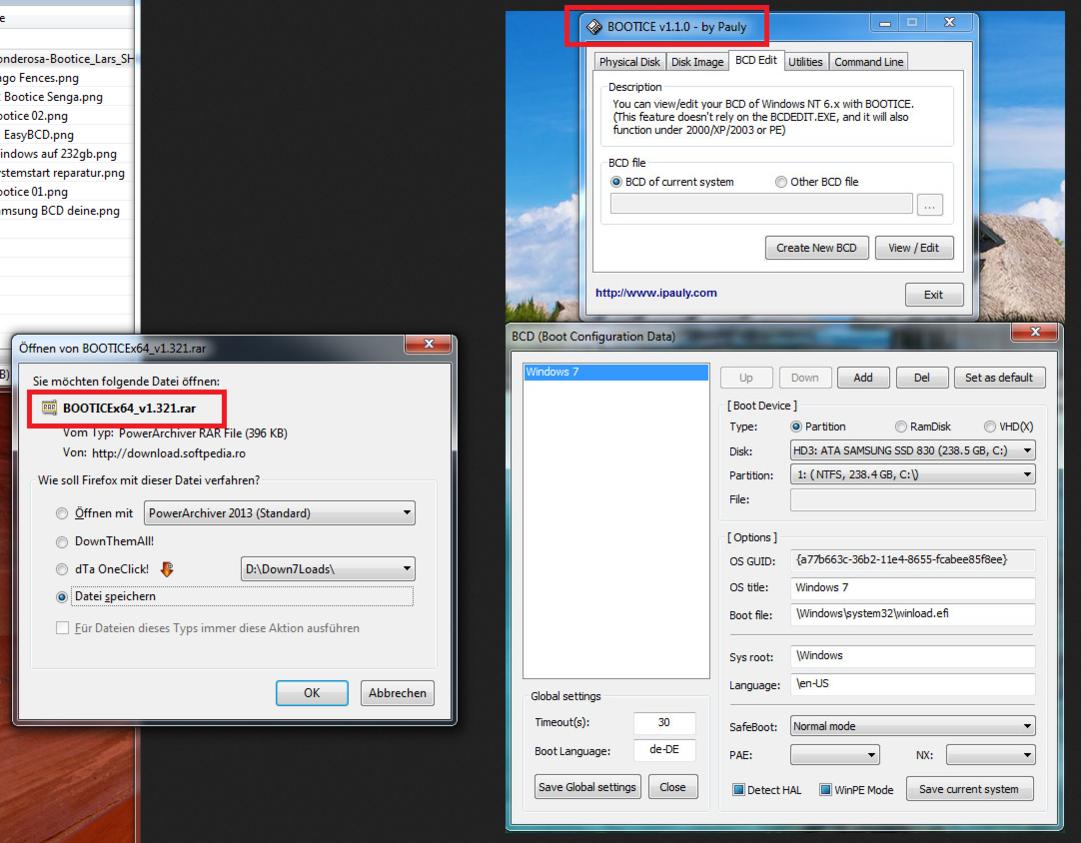This screenshot has height=843, width=1081.
Task: Click the dTa OneClick arrow icon
Action: click(167, 569)
